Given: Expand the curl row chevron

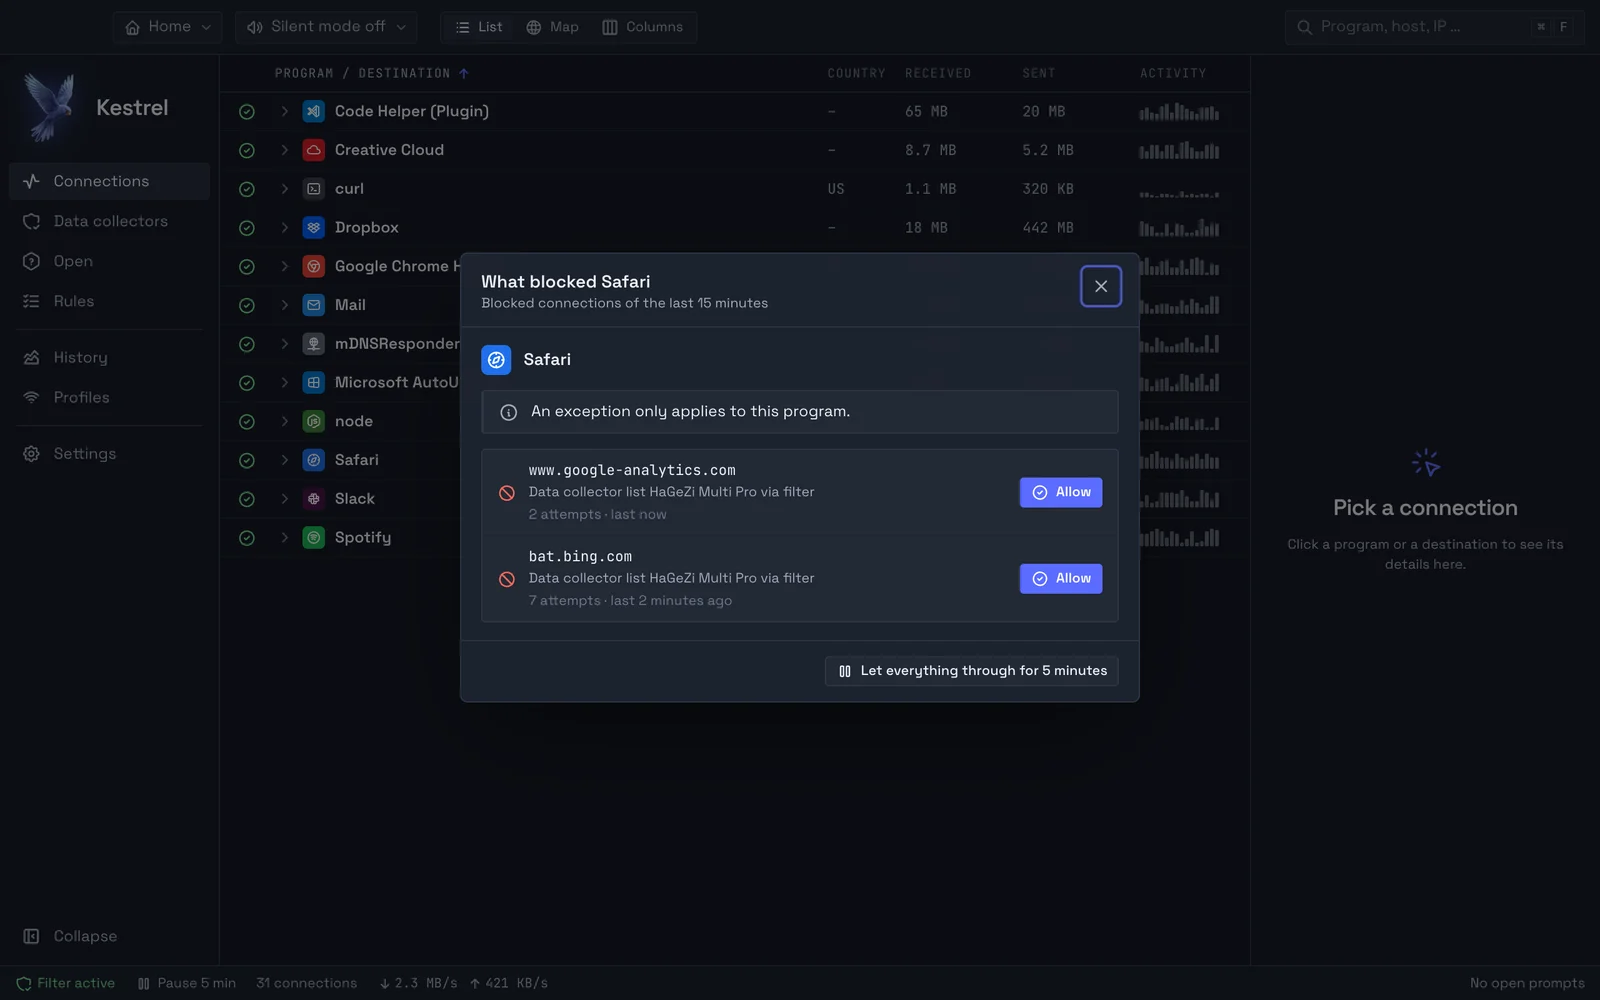Looking at the screenshot, I should pyautogui.click(x=284, y=189).
